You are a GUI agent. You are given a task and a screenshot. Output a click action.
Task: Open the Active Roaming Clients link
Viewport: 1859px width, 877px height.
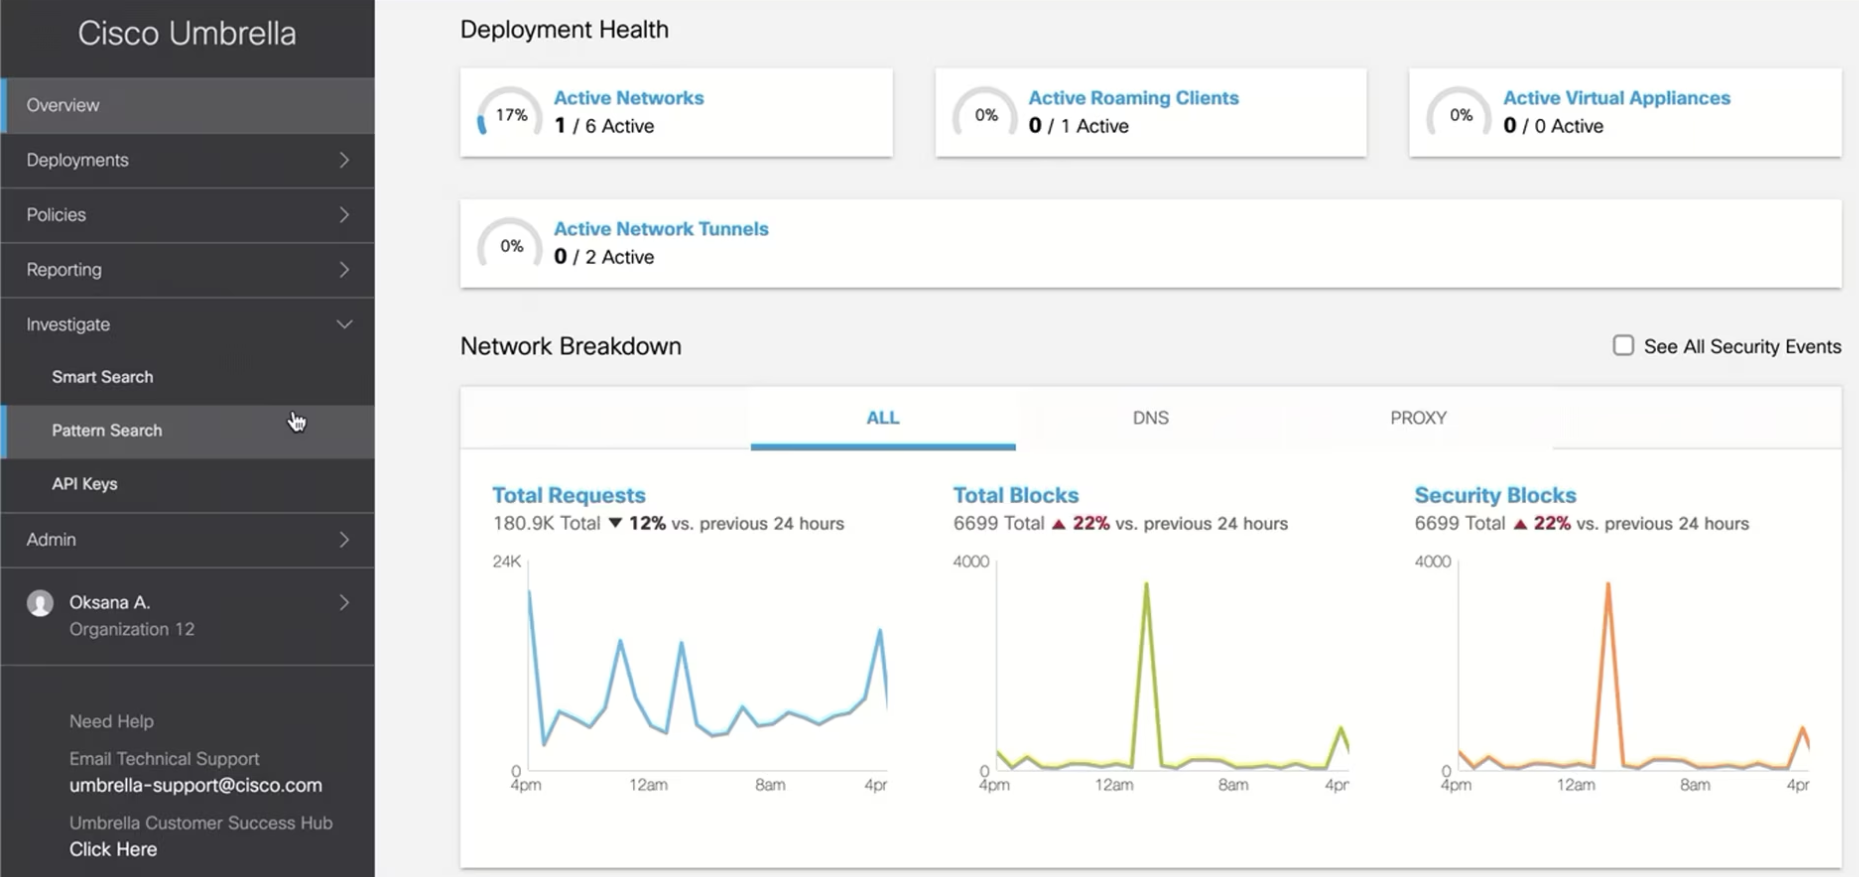coord(1133,98)
